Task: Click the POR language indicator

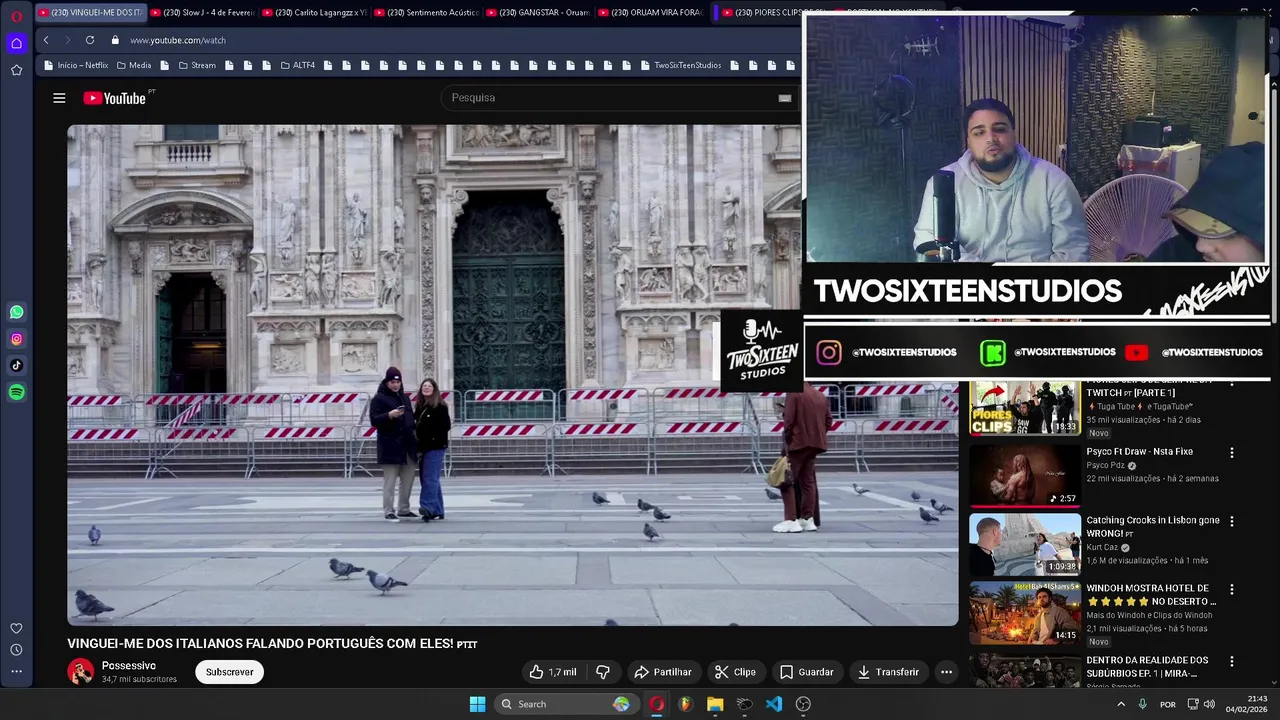Action: coord(1168,704)
